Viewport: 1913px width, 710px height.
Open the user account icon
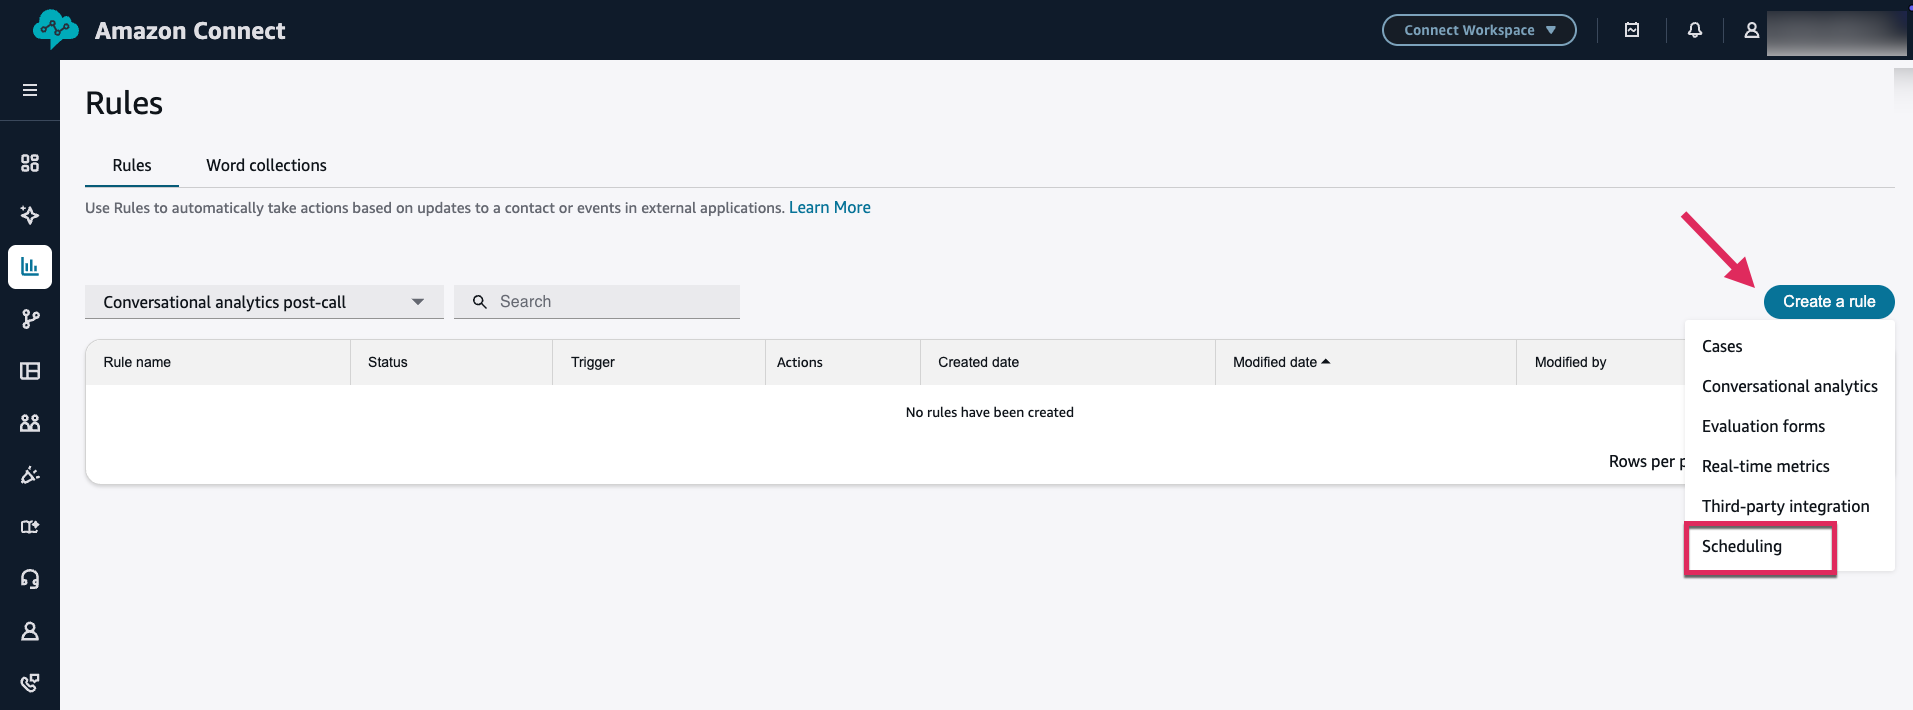coord(1752,30)
